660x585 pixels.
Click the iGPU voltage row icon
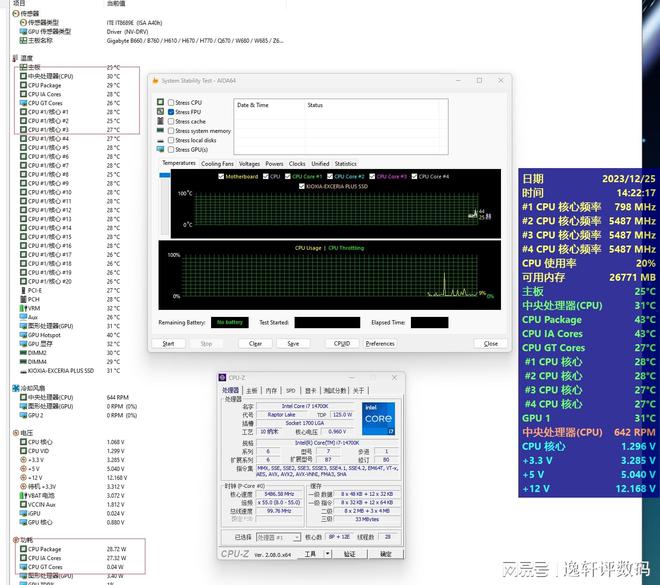point(24,513)
